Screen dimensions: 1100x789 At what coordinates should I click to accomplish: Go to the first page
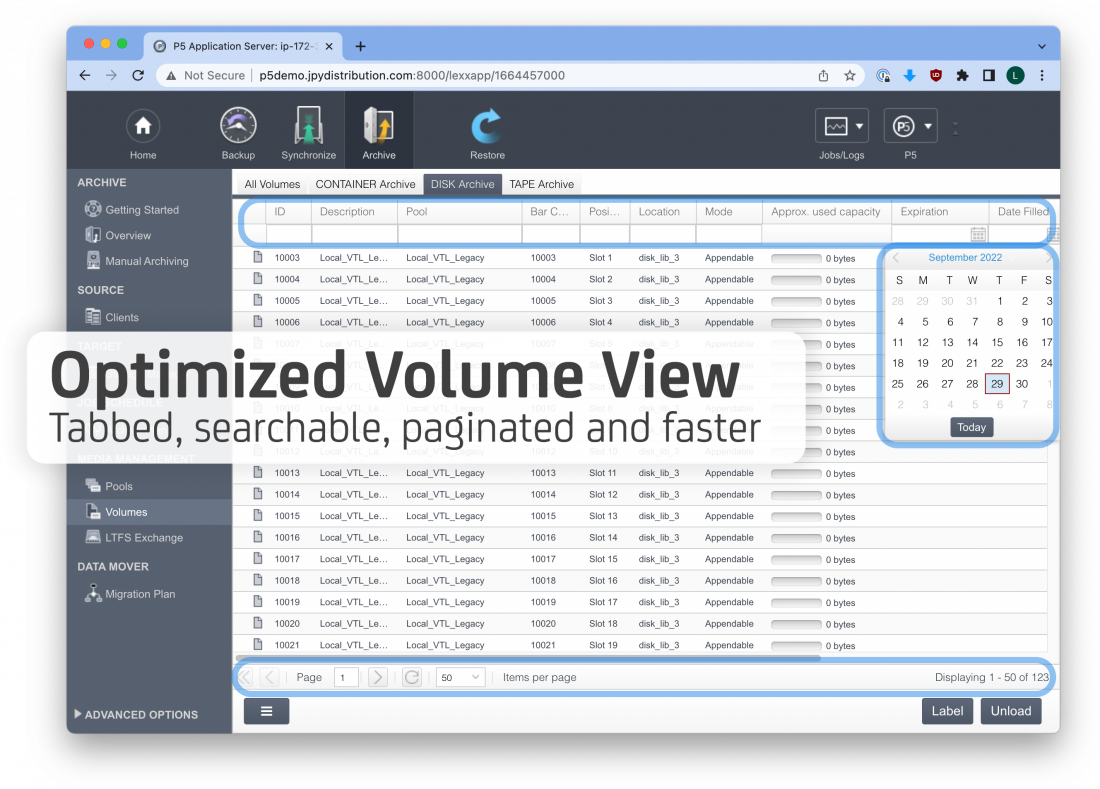[245, 677]
